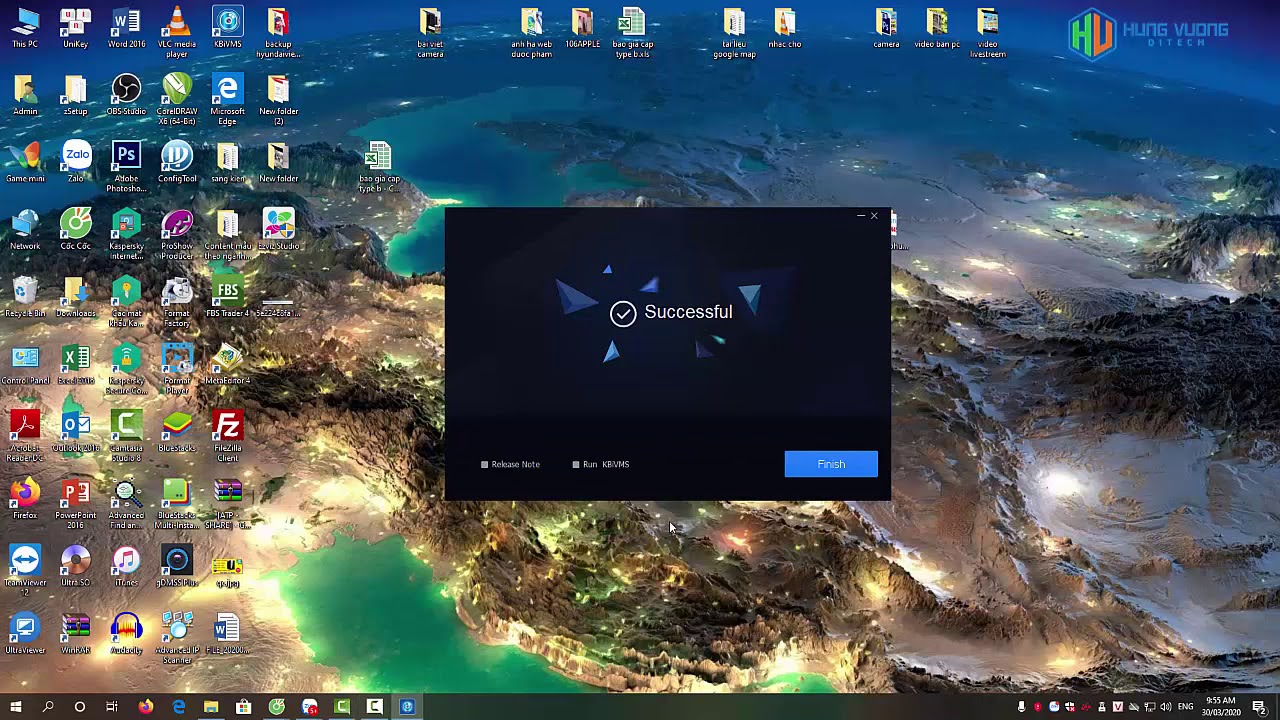The image size is (1280, 720).
Task: Open File Explorer from the taskbar
Action: pyautogui.click(x=211, y=707)
